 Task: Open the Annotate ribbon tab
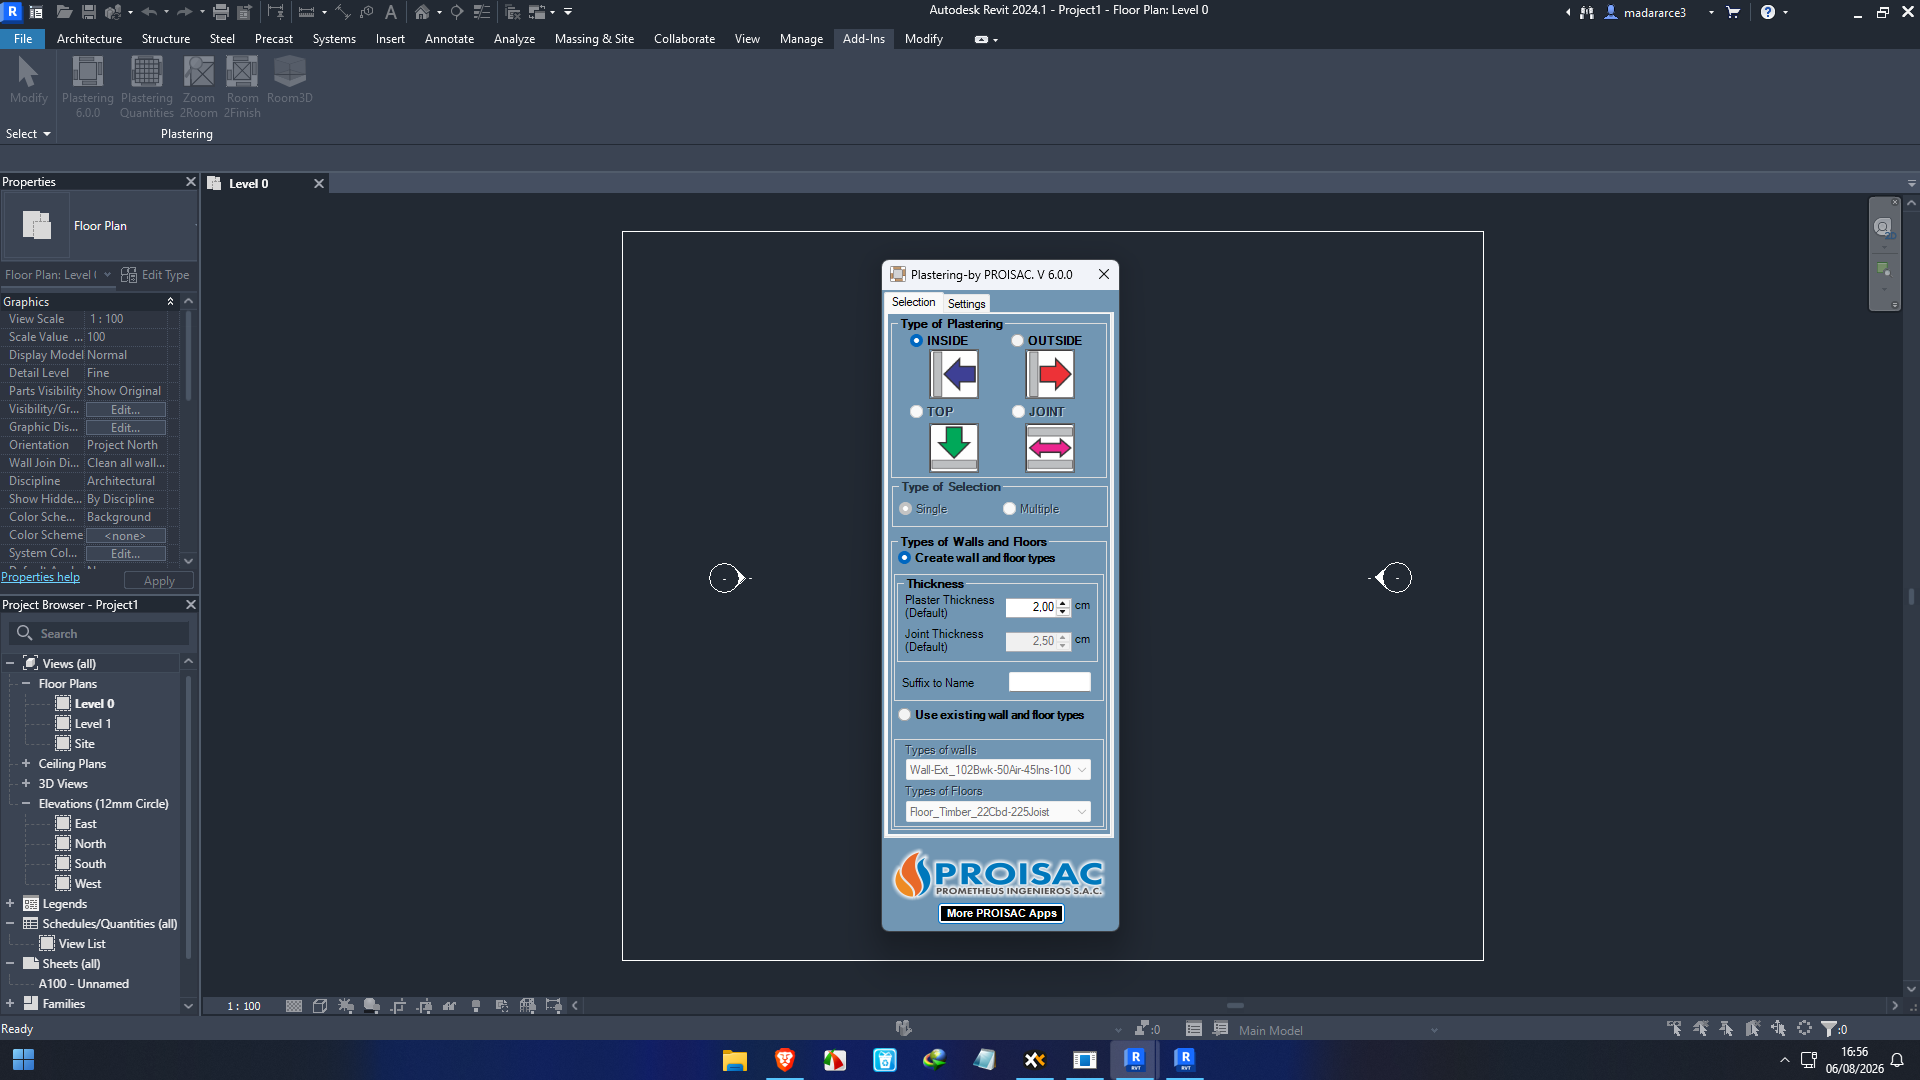pyautogui.click(x=449, y=39)
